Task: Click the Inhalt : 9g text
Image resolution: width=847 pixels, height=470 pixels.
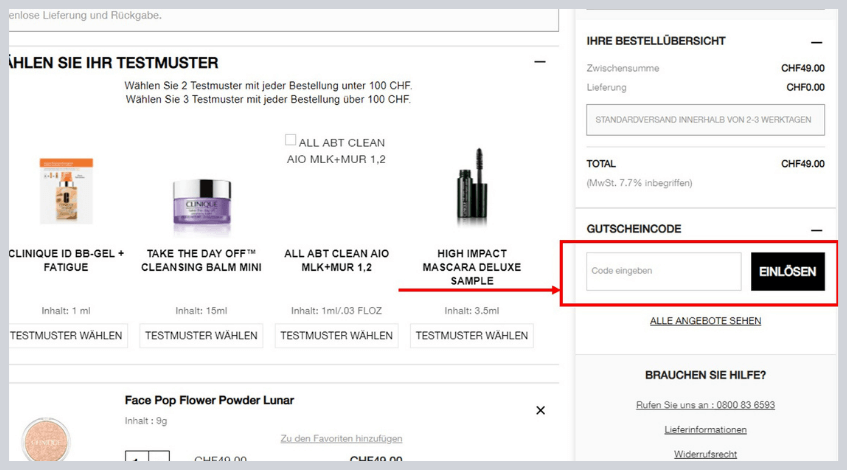Action: [146, 421]
